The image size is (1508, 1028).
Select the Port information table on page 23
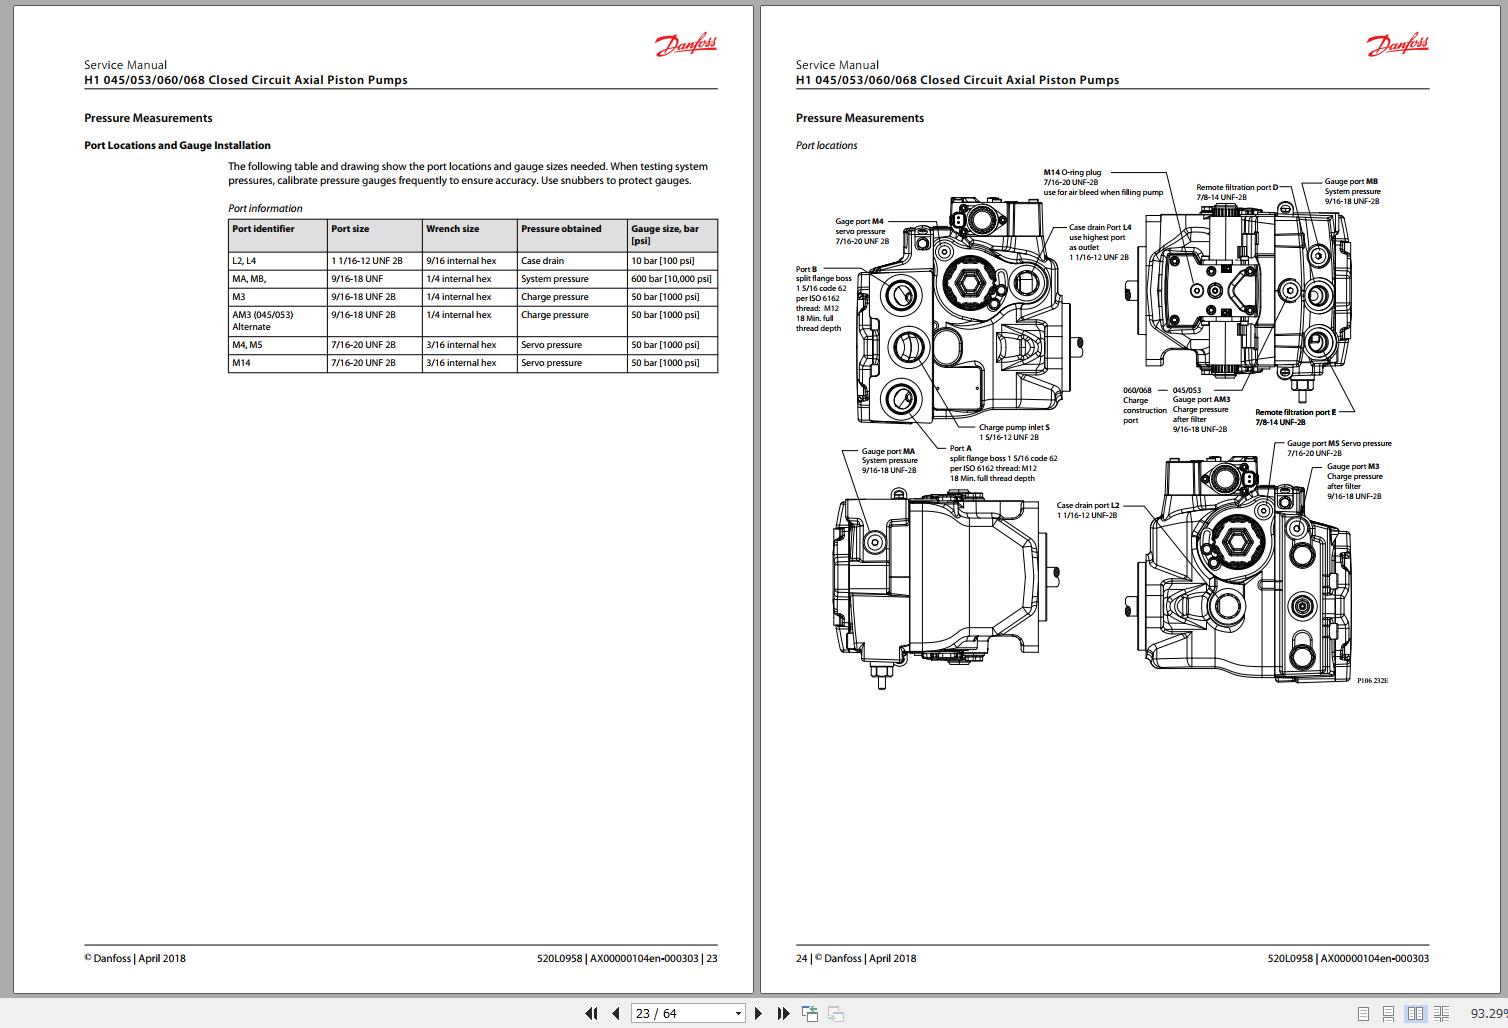(x=470, y=295)
